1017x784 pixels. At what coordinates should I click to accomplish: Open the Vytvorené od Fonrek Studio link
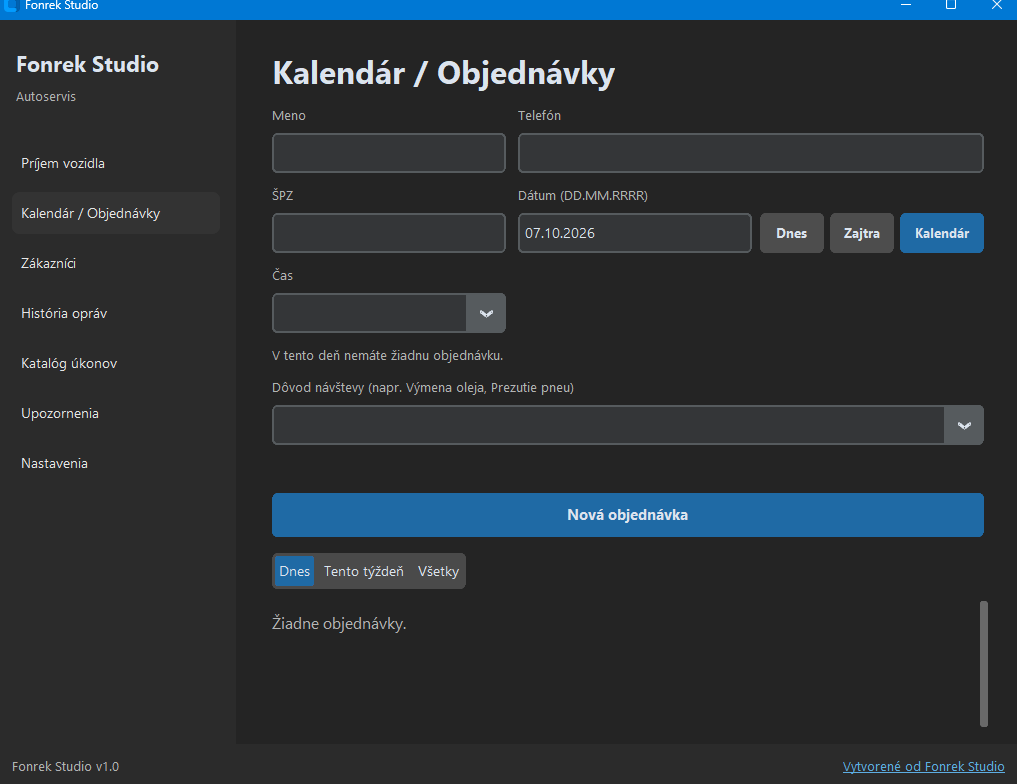click(924, 766)
